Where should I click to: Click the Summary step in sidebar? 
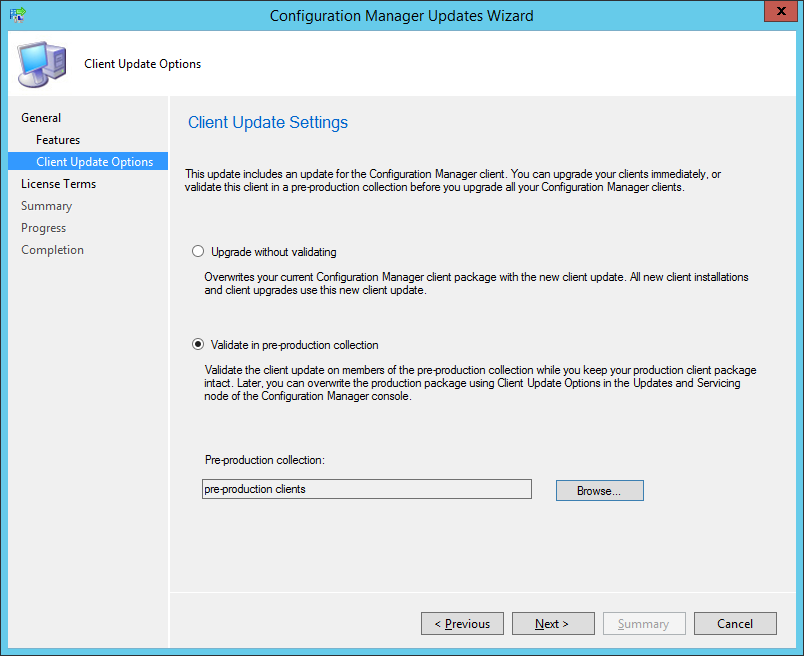pyautogui.click(x=47, y=206)
